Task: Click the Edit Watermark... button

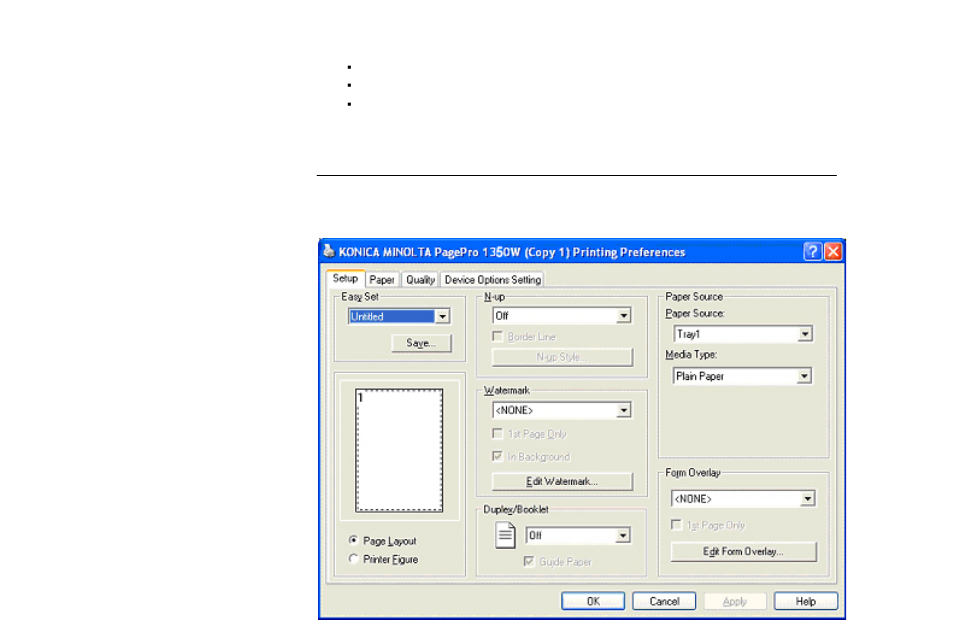Action: click(x=562, y=481)
